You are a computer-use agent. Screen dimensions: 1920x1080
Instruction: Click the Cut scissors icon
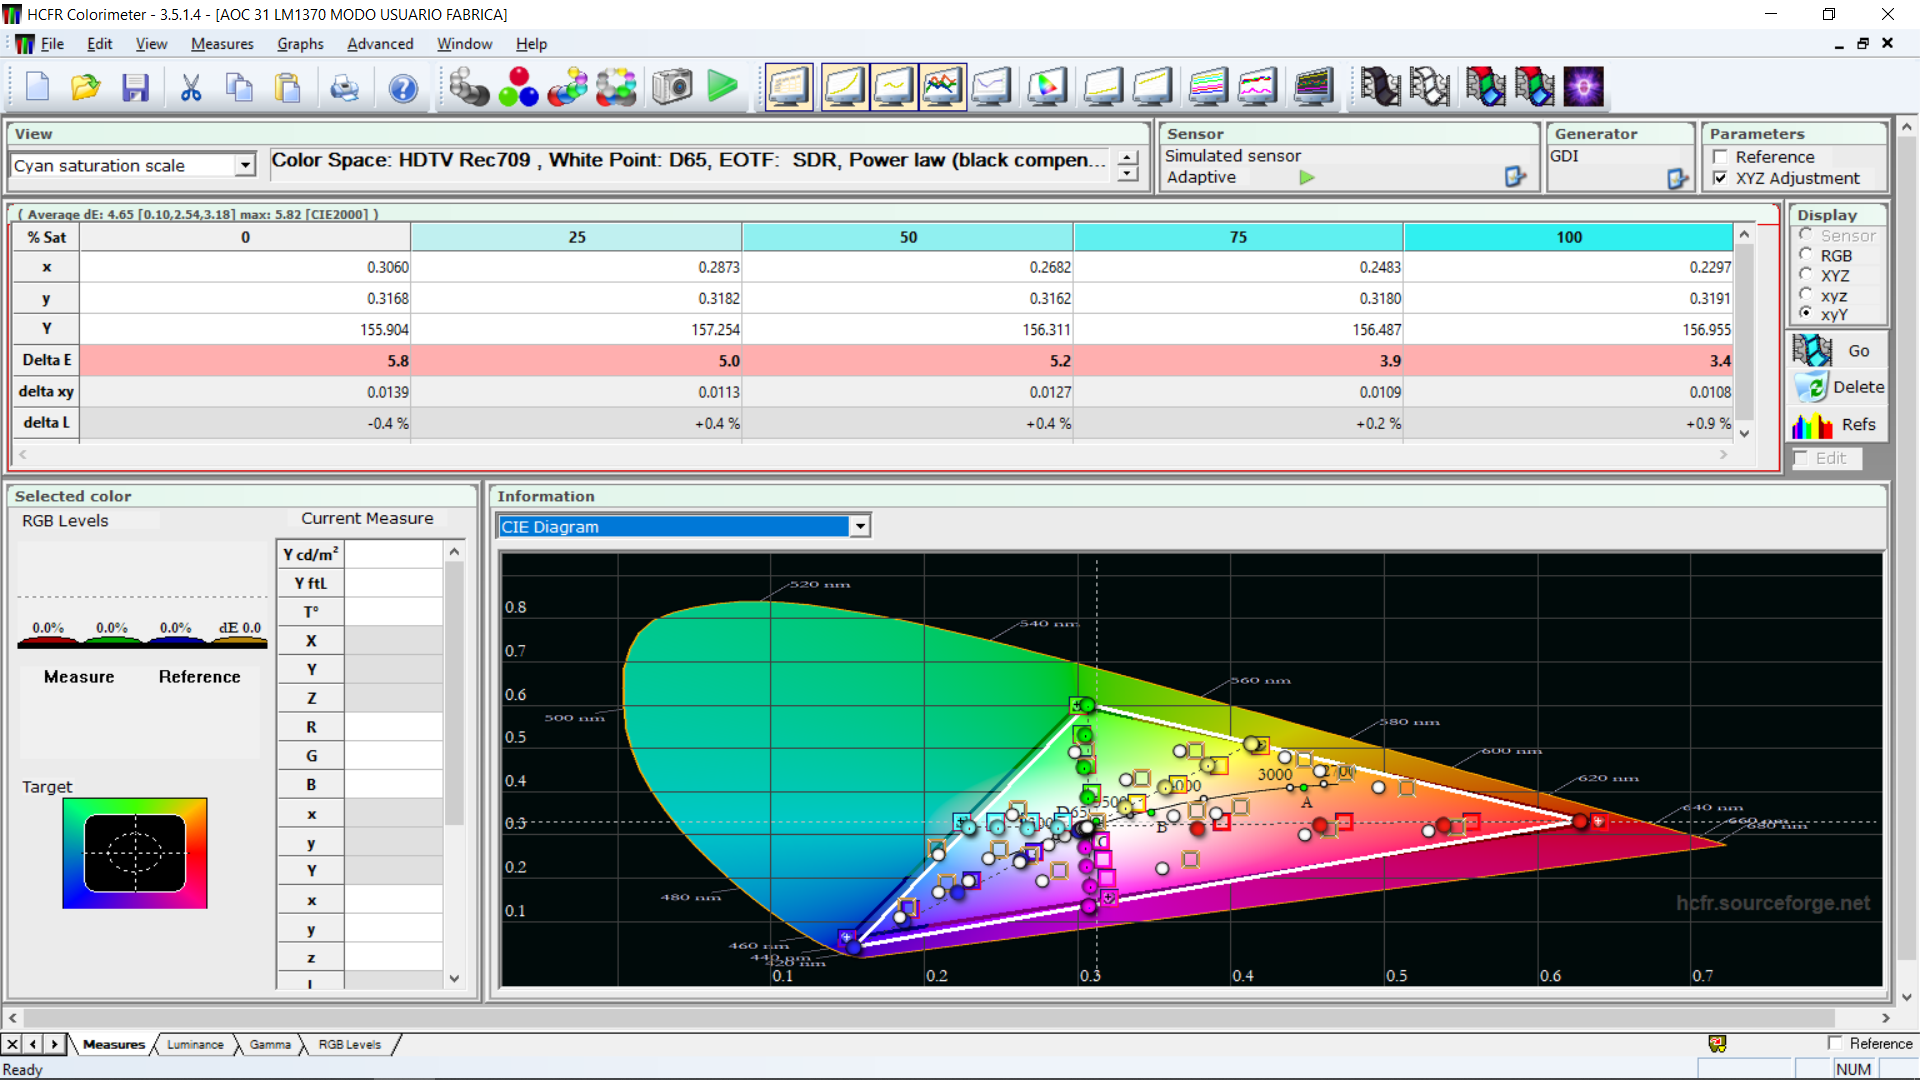[x=190, y=88]
